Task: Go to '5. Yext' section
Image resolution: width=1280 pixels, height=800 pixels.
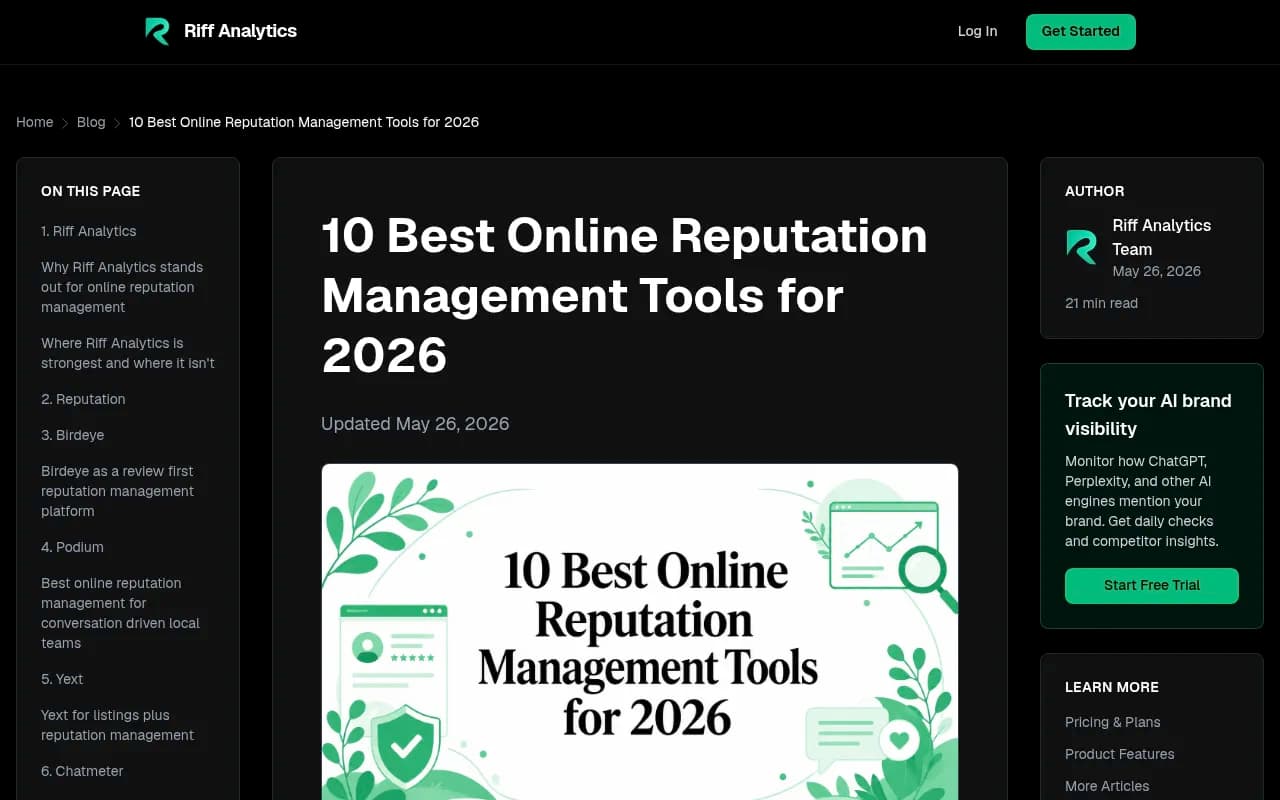Action: 62,679
